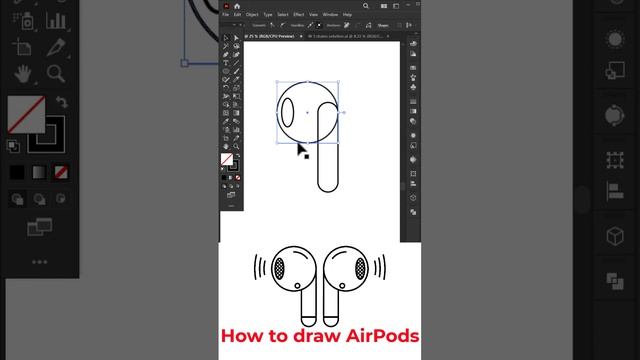Close the 25% RGB/CPU Preview tab
The height and width of the screenshot is (360, 640).
(x=301, y=36)
